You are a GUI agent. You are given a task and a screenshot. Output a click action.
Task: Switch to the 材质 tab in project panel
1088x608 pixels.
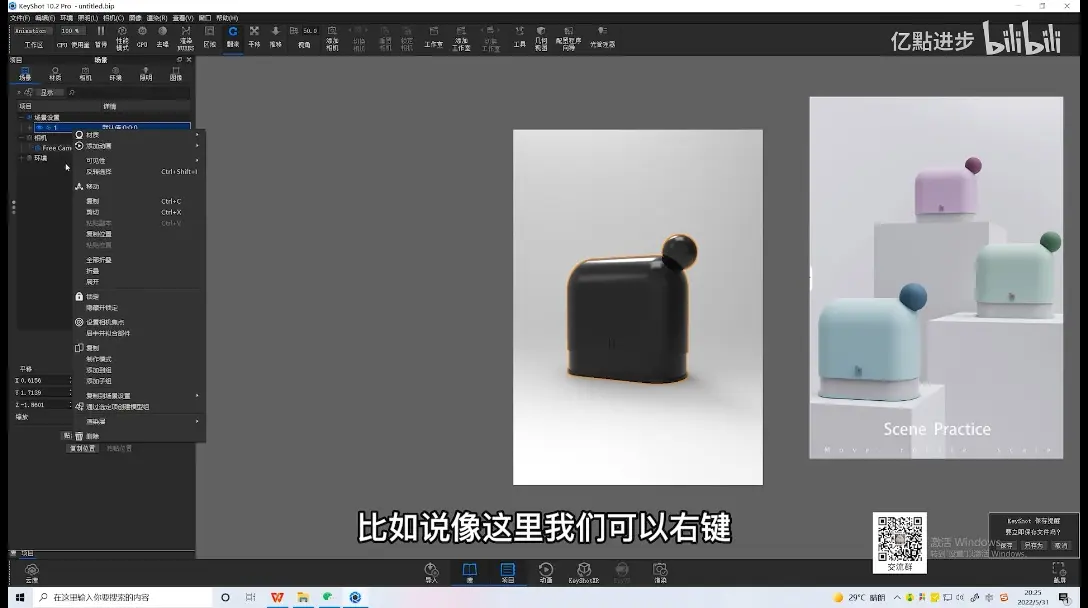(x=55, y=74)
